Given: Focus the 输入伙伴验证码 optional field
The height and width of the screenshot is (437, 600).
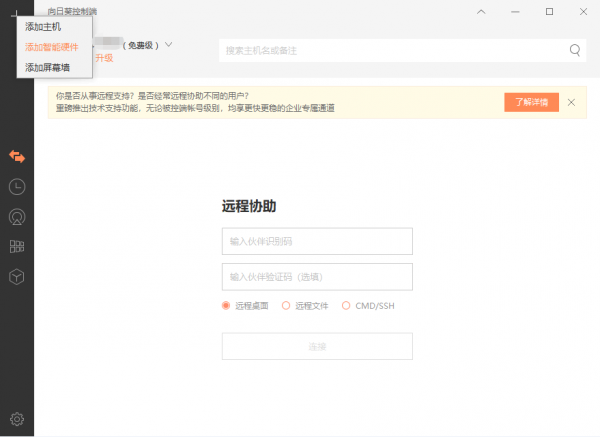Looking at the screenshot, I should click(x=317, y=276).
